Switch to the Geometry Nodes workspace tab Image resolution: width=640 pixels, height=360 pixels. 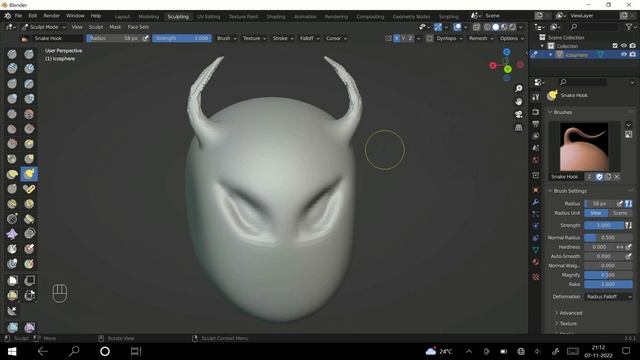tap(411, 17)
